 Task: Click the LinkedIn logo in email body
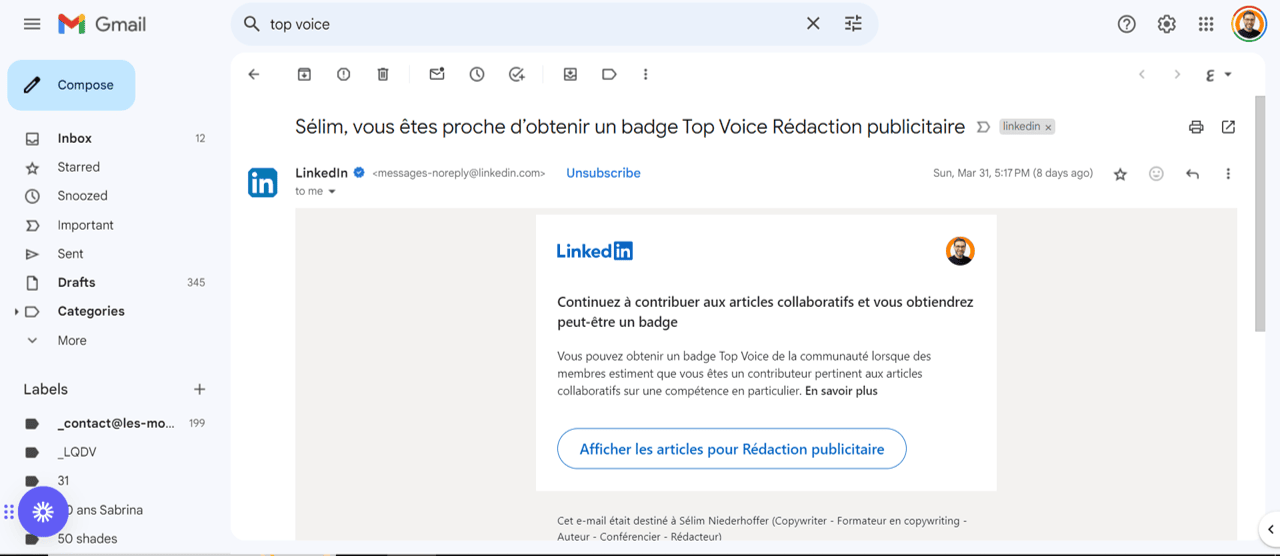(x=595, y=251)
